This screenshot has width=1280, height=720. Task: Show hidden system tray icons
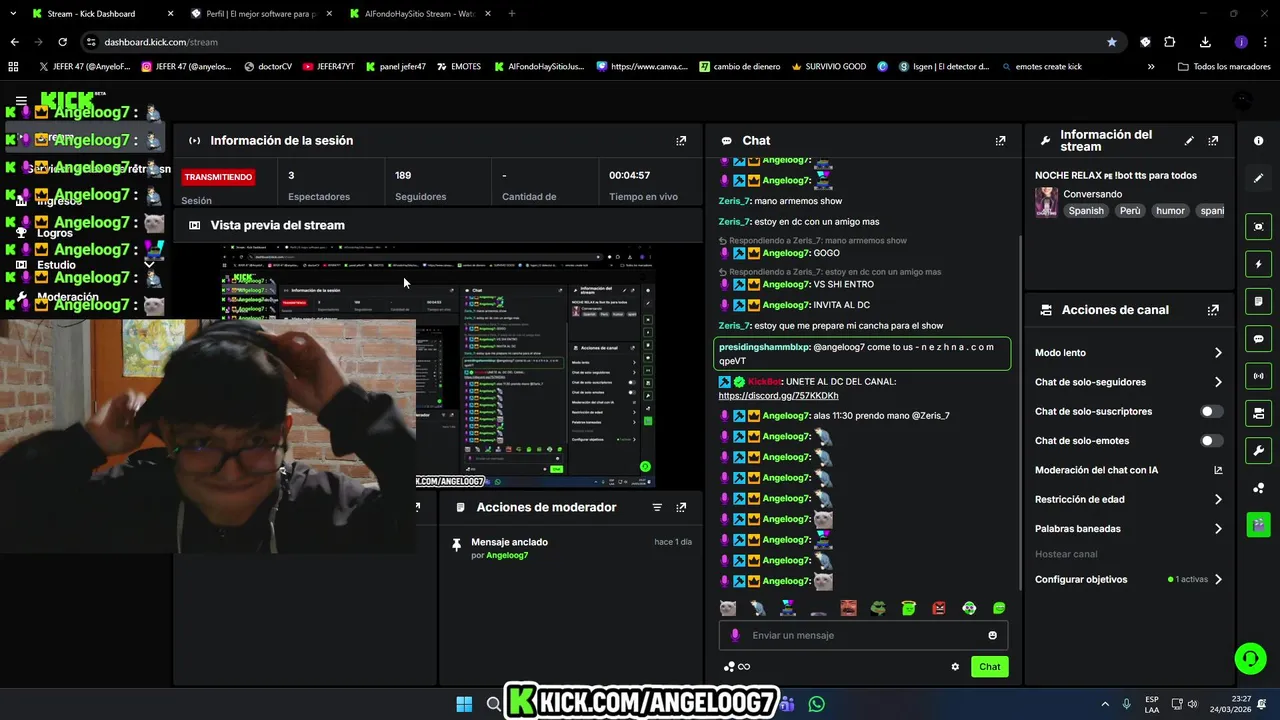pyautogui.click(x=1105, y=704)
